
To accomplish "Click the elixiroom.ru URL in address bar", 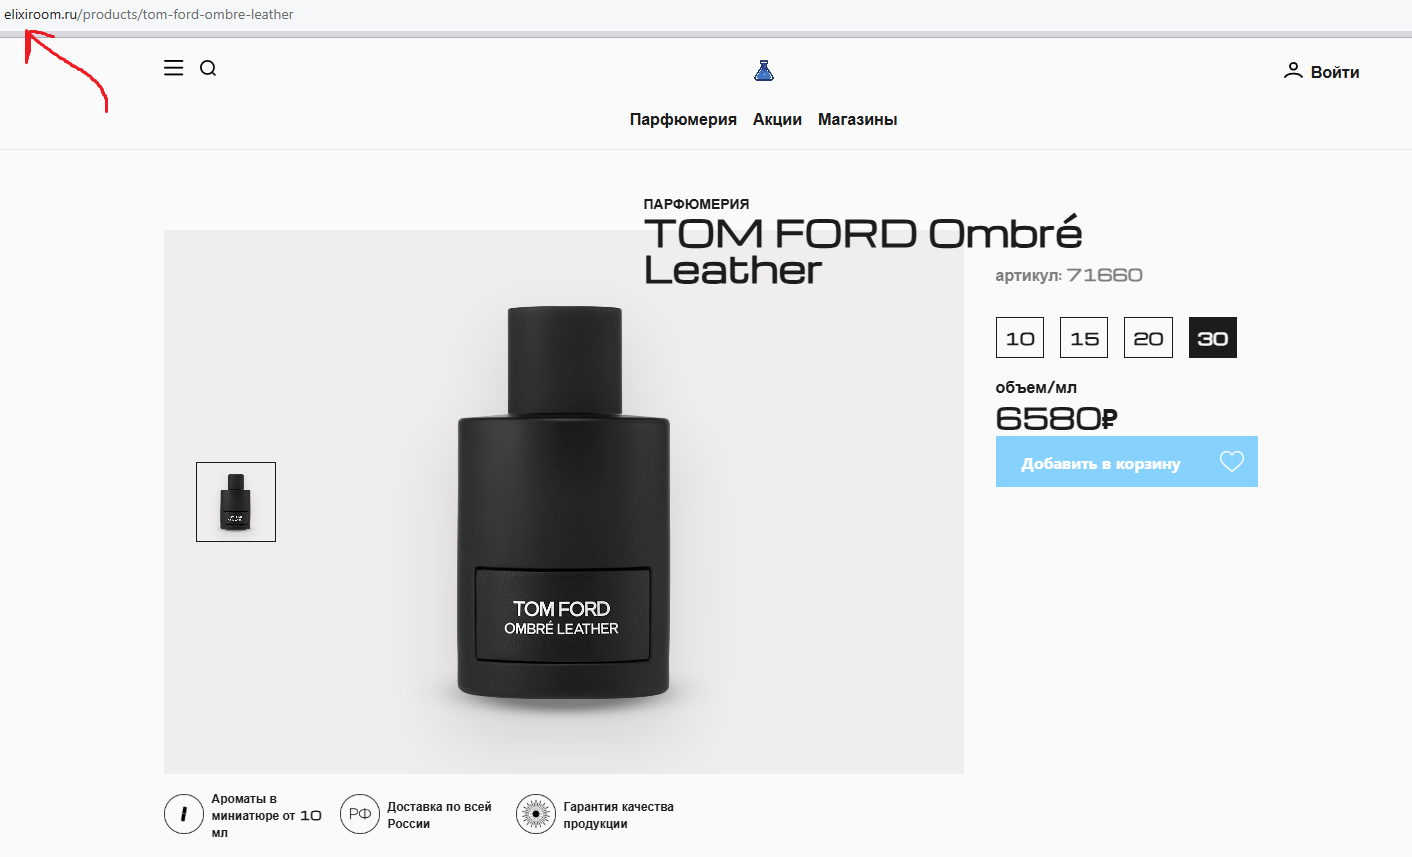I will coord(41,15).
